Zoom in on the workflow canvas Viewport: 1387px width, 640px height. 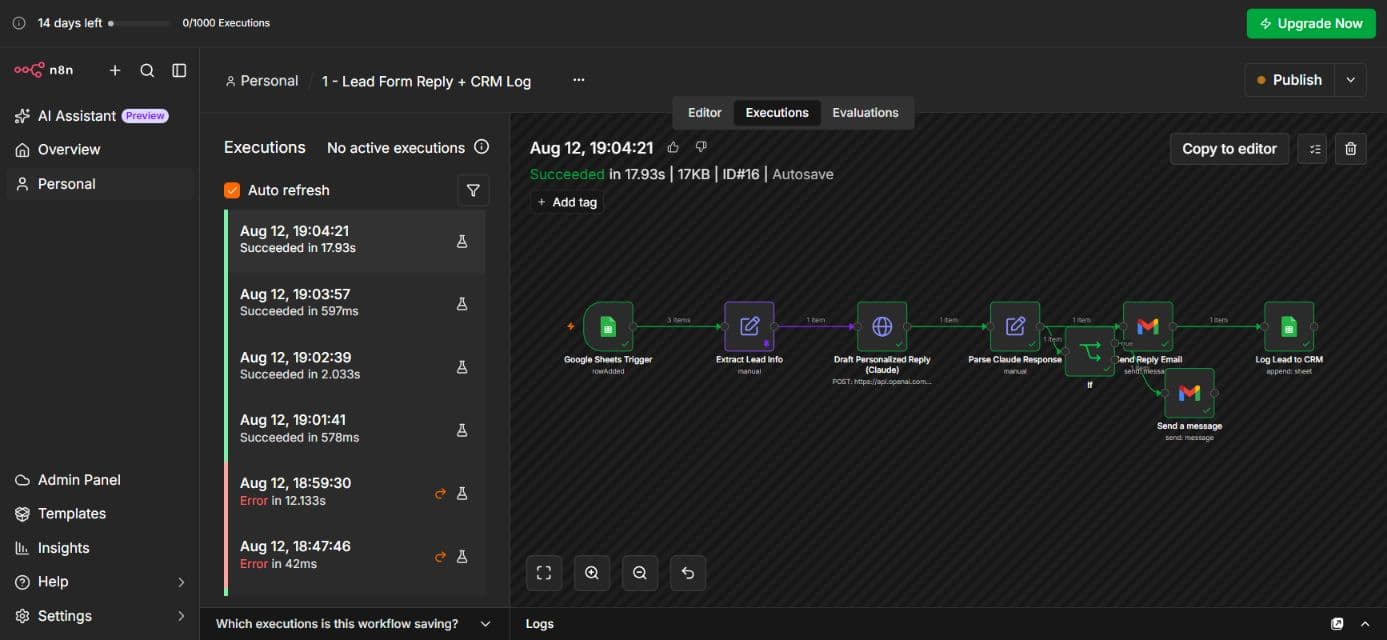tap(592, 573)
